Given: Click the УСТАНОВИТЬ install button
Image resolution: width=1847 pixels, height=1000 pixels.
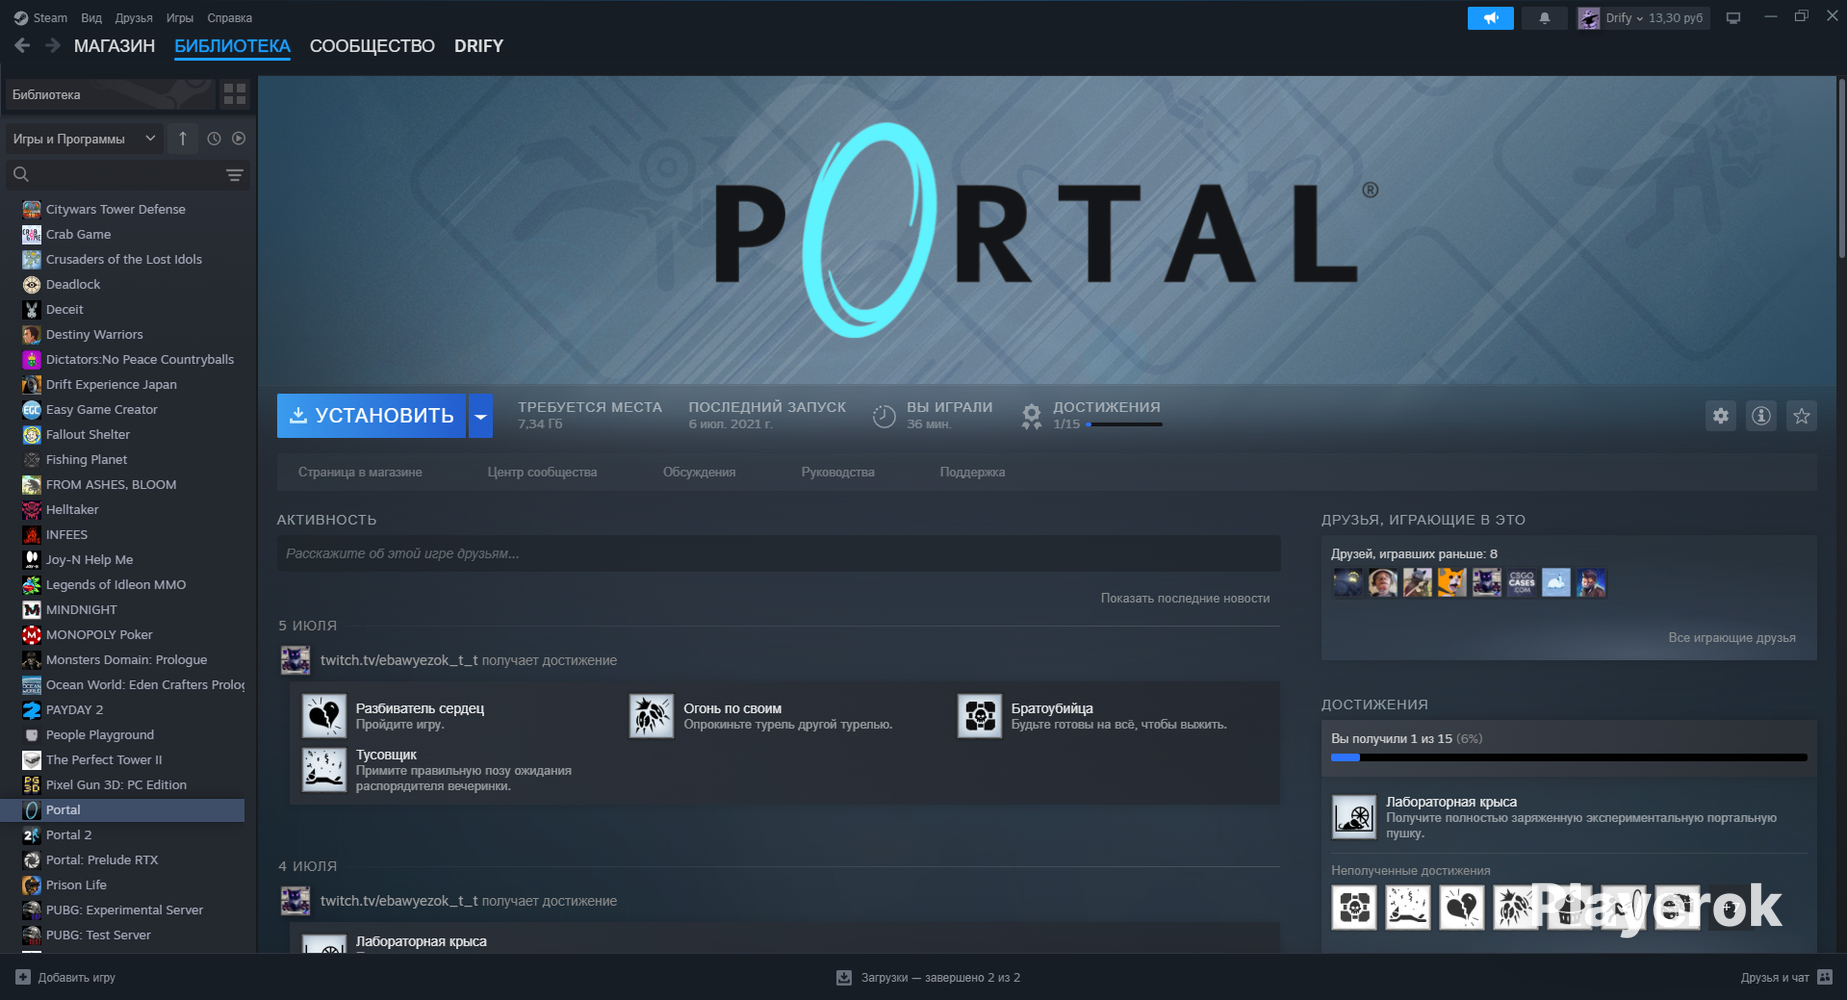Looking at the screenshot, I should [371, 416].
